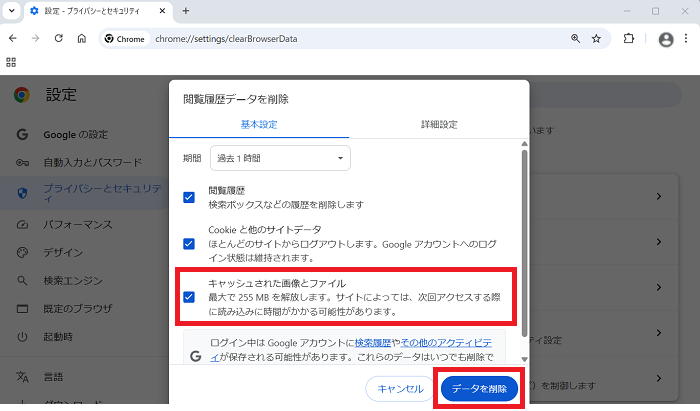Click the browser reload icon
700x411 pixels.
pyautogui.click(x=59, y=38)
